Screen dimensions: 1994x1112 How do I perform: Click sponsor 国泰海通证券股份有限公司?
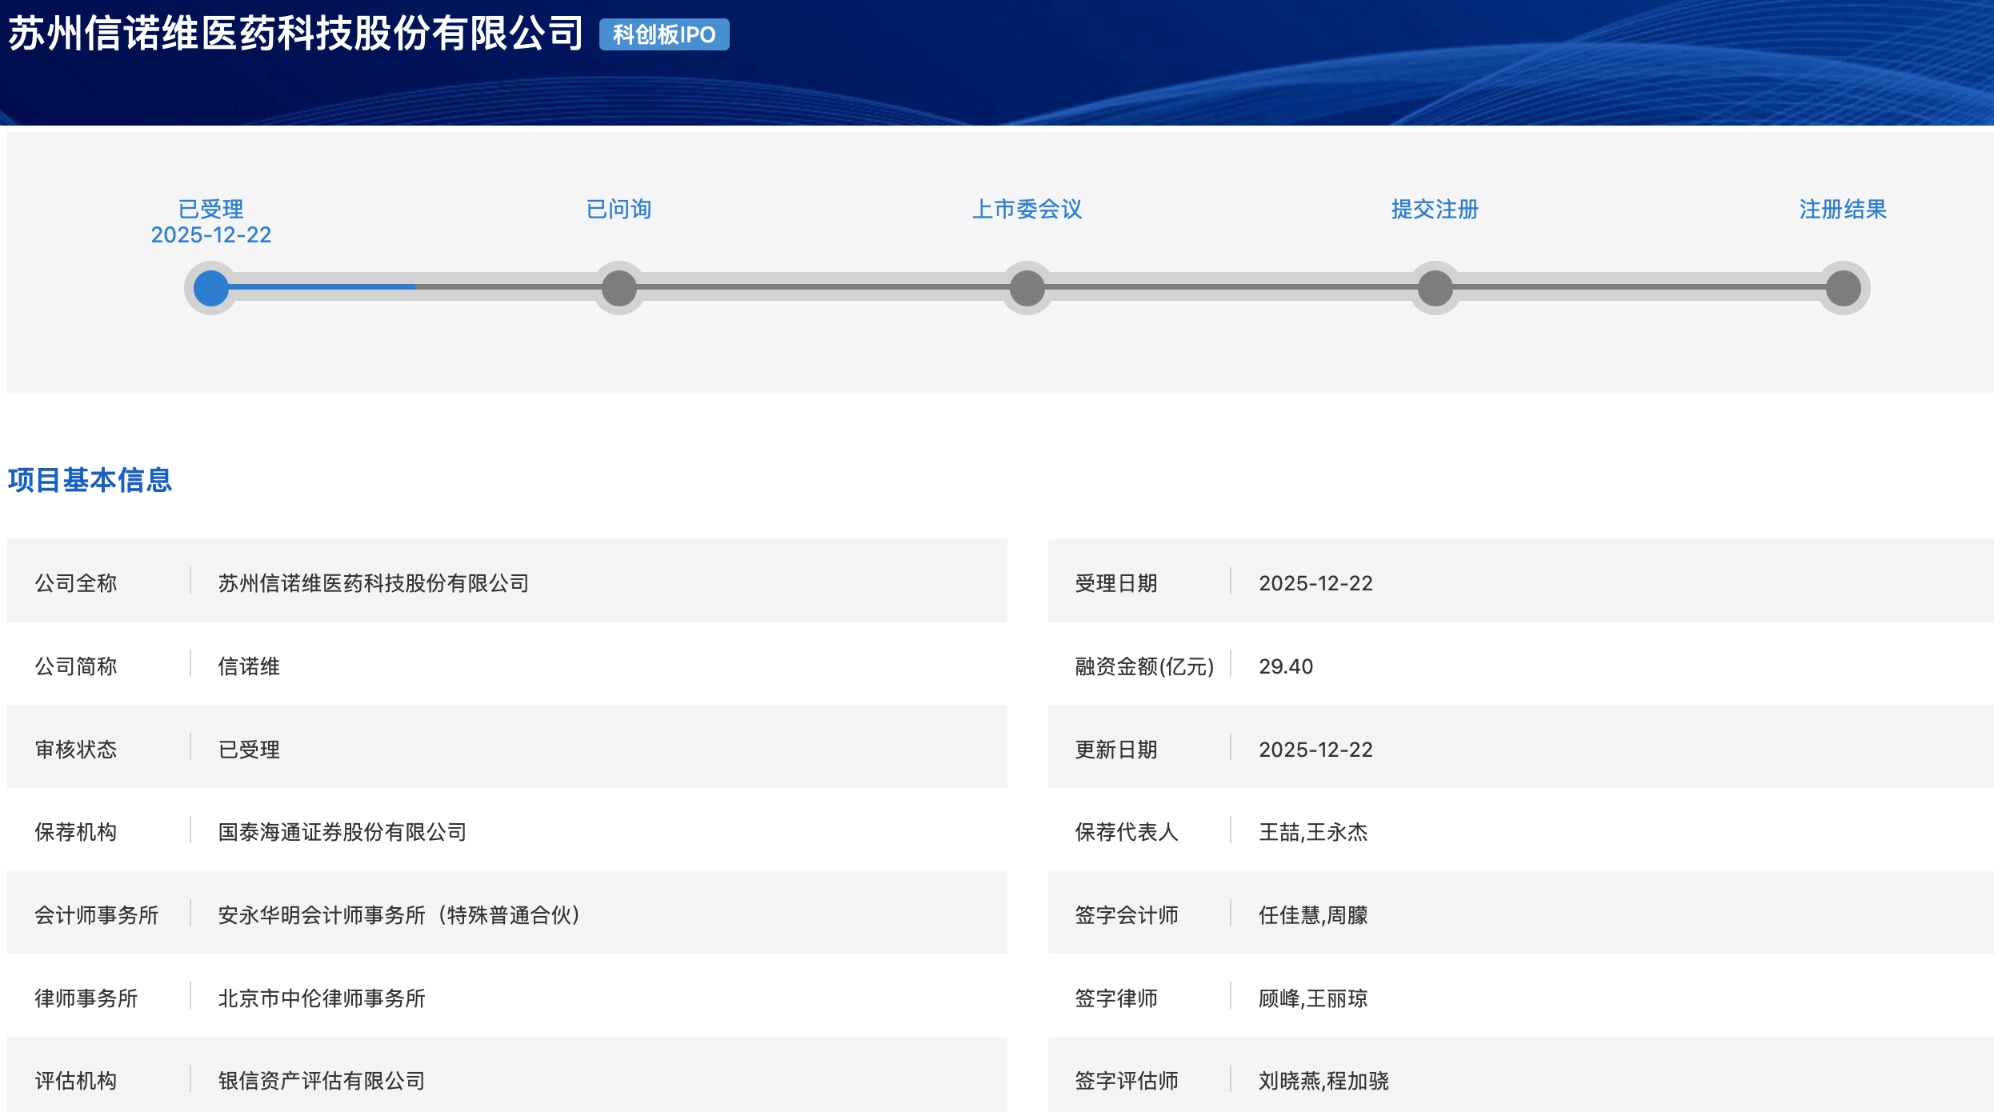click(342, 832)
